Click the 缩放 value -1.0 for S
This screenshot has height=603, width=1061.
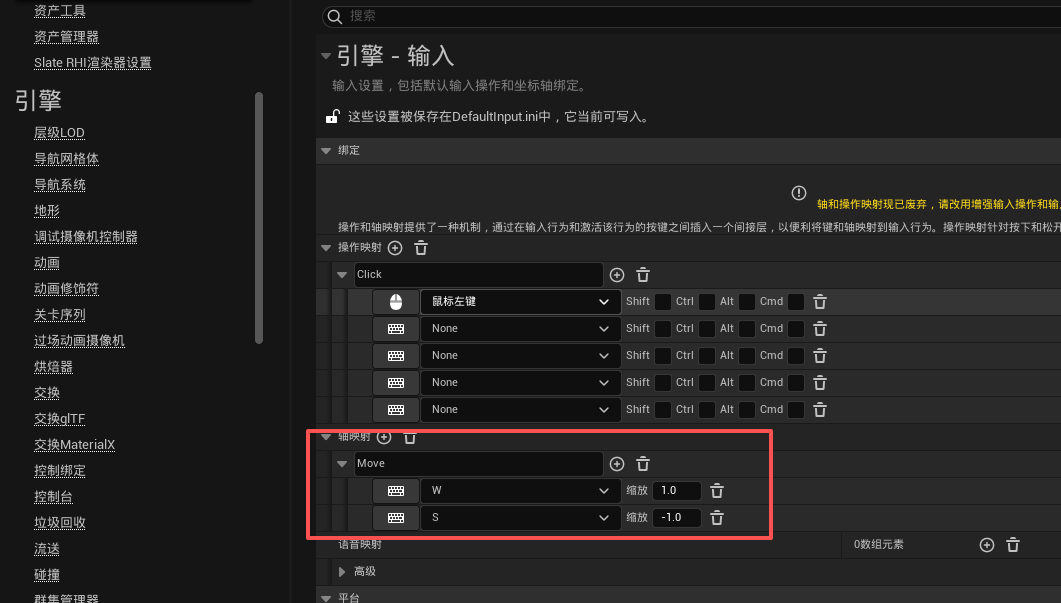click(677, 518)
